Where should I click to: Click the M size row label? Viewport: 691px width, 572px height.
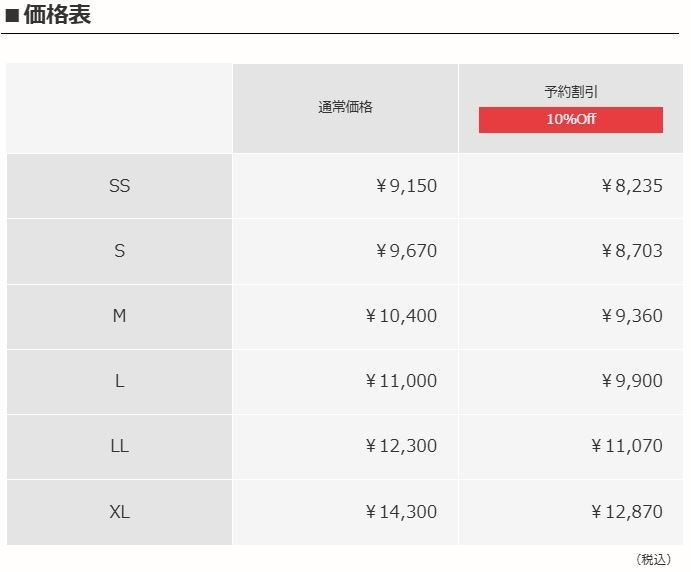point(119,316)
